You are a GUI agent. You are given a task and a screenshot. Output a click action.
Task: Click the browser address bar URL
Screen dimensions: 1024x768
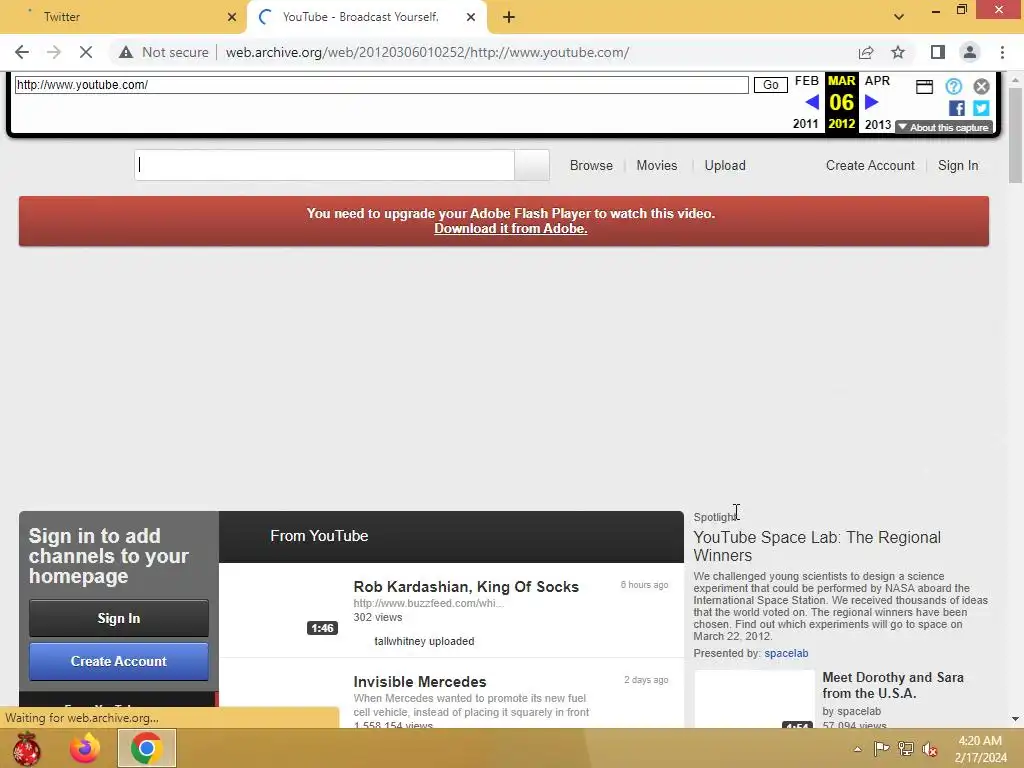[x=427, y=52]
